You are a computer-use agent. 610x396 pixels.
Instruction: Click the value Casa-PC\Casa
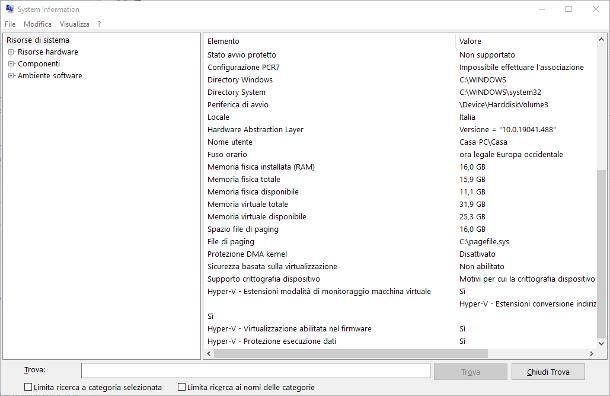pos(483,142)
